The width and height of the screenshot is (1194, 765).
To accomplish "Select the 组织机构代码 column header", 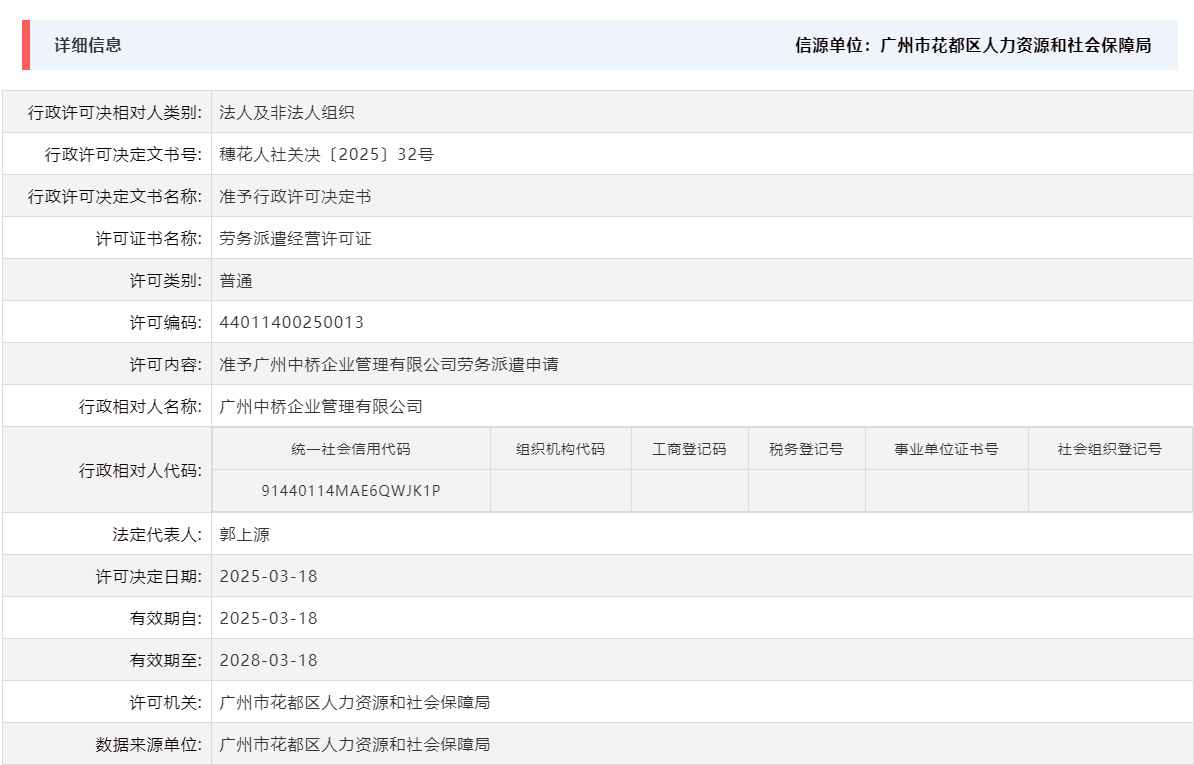I will pyautogui.click(x=560, y=448).
